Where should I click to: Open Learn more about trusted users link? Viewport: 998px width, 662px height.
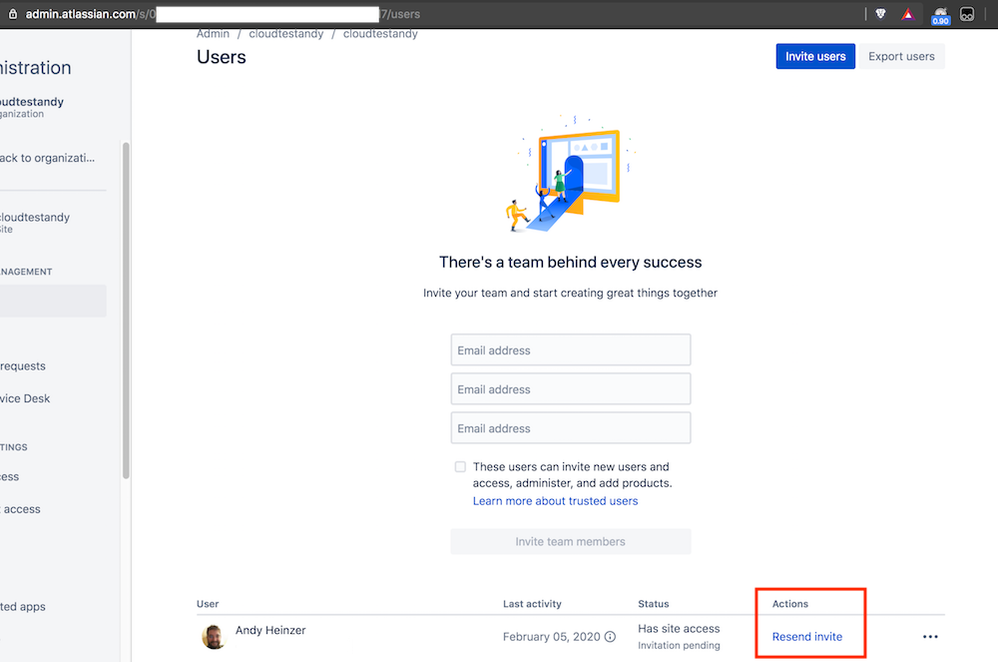click(x=555, y=501)
